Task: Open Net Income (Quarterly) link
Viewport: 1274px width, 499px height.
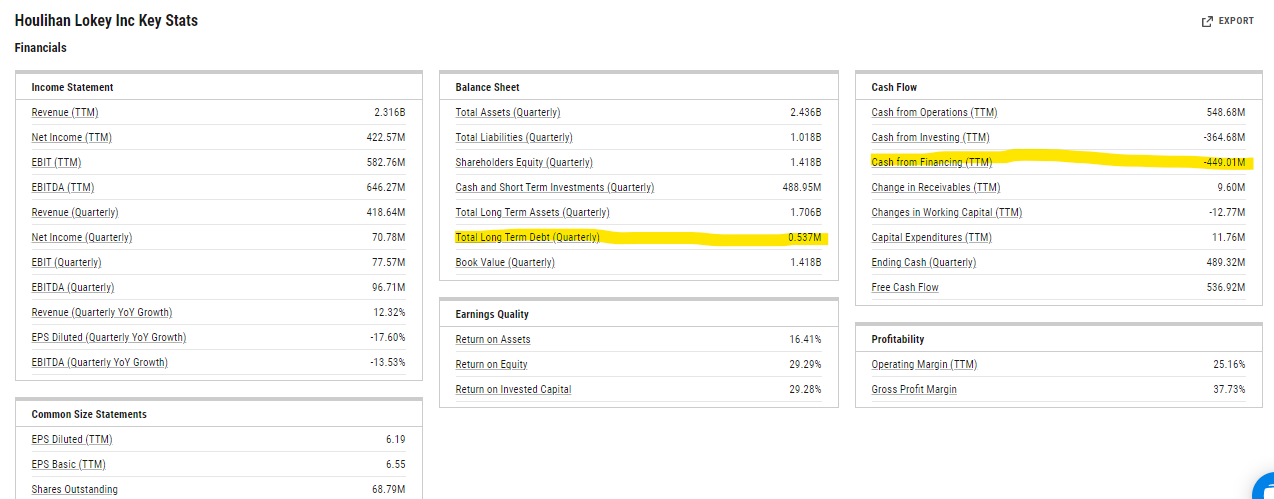Action: coord(81,237)
